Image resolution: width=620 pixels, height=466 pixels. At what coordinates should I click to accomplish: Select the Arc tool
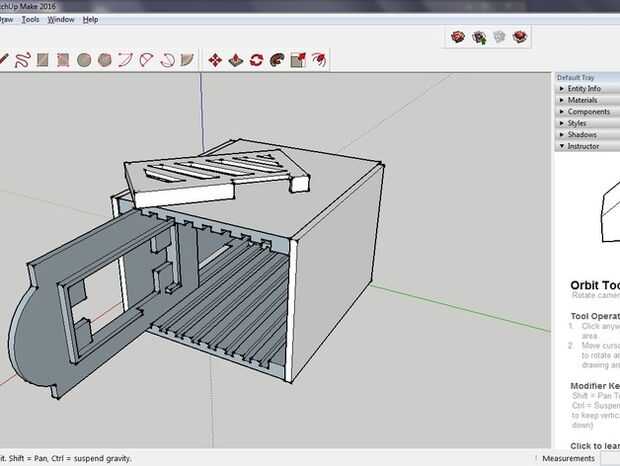tap(125, 60)
